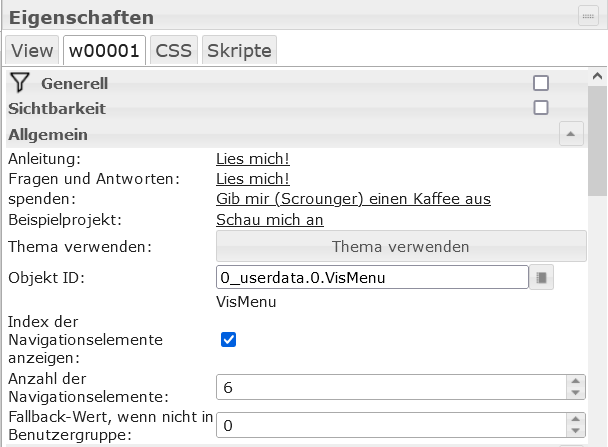Image resolution: width=608 pixels, height=447 pixels.
Task: Click the panel grip icon beside Eigenschaften
Action: coord(587,15)
